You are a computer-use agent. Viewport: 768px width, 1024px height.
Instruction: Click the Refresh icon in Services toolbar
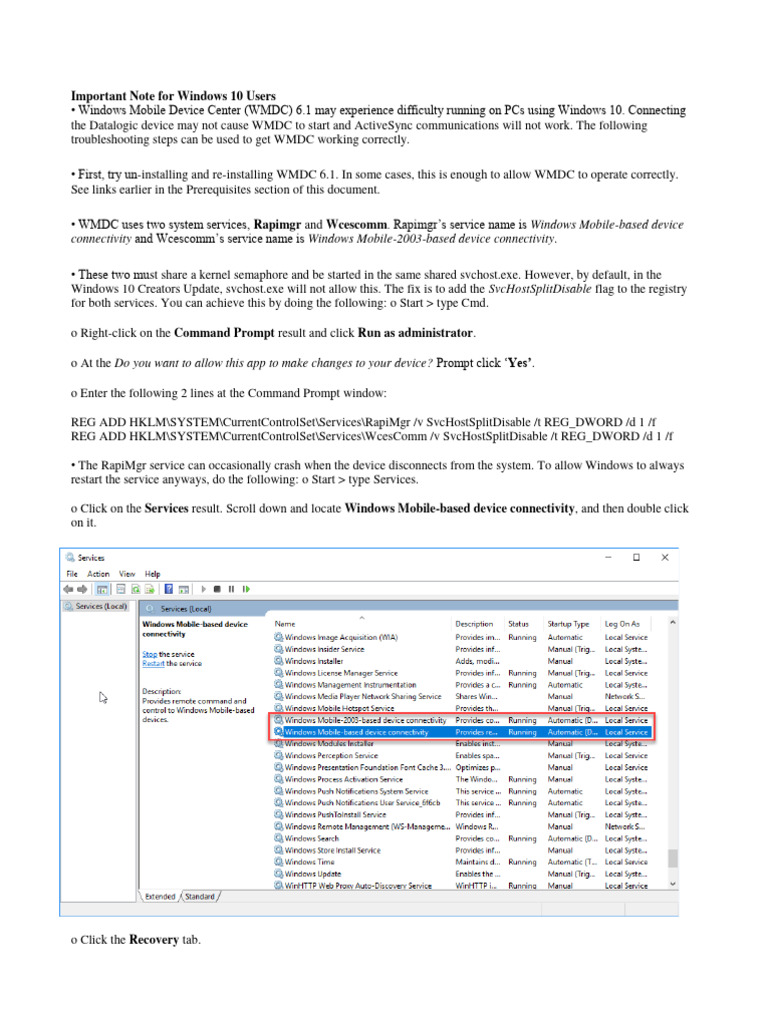coord(135,589)
